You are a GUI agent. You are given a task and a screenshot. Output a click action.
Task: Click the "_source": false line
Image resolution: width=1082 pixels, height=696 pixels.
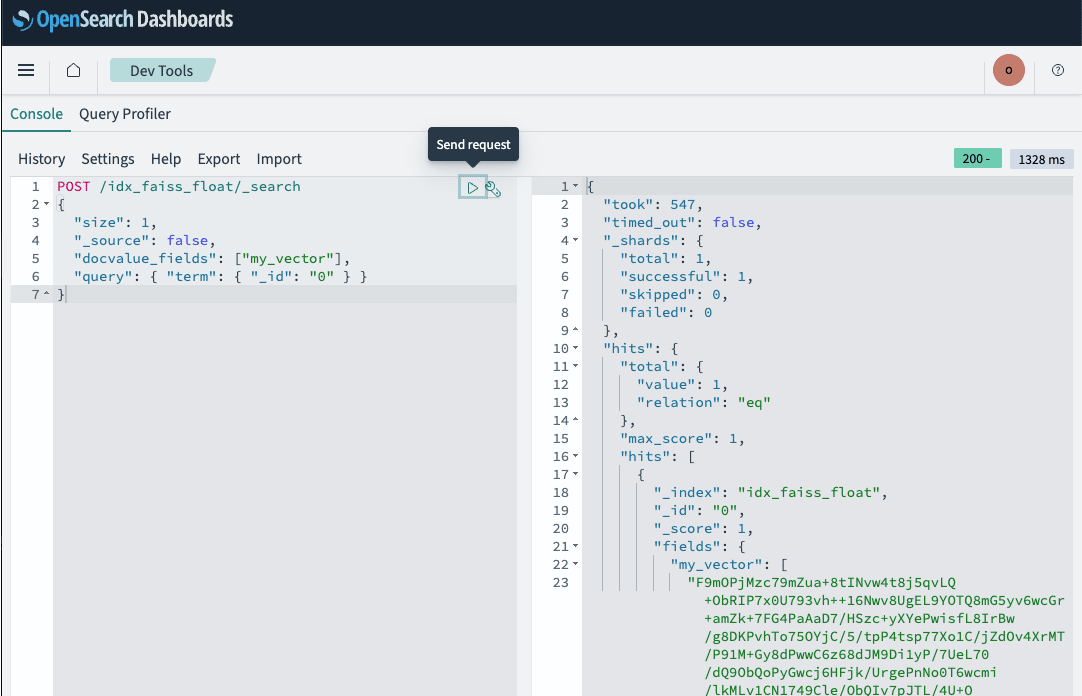145,240
